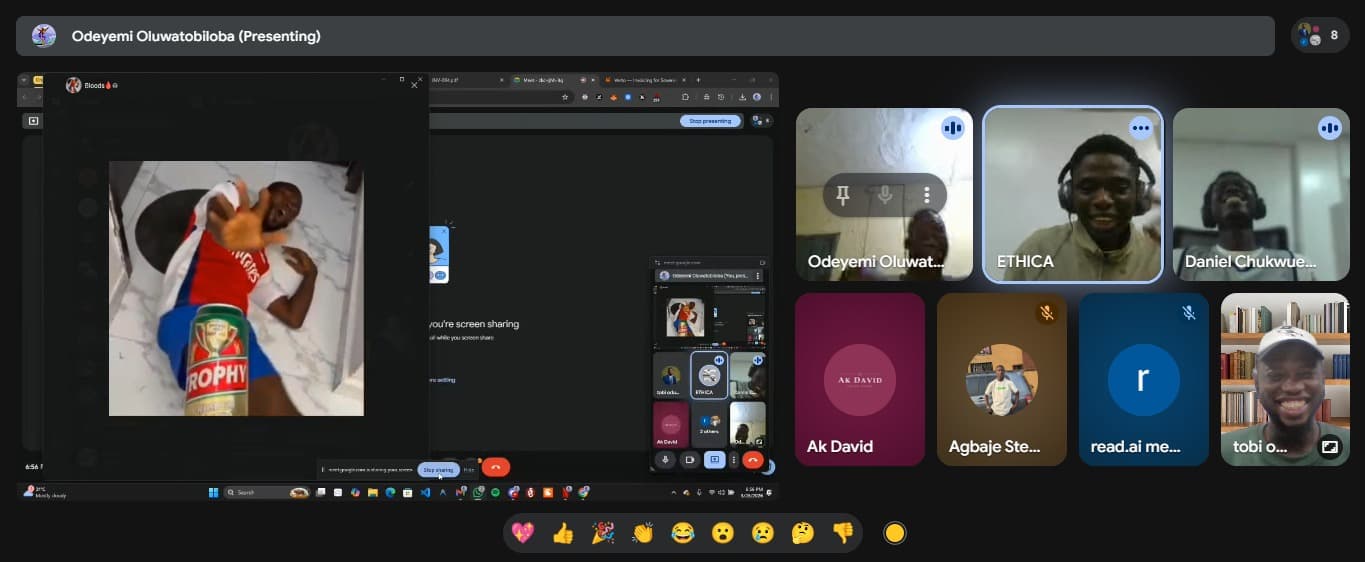This screenshot has height=562, width=1365.
Task: Open more options on Odeyemi's tile
Action: 927,195
